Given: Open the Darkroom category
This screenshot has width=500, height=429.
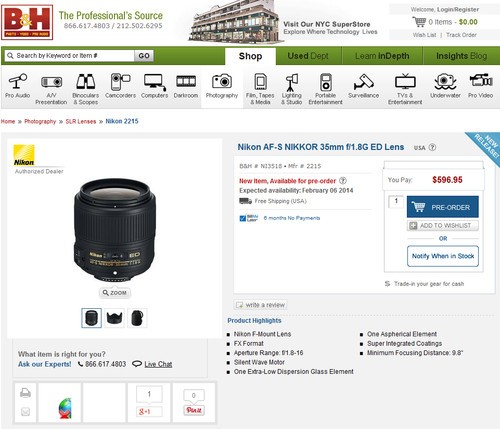Looking at the screenshot, I should point(186,86).
